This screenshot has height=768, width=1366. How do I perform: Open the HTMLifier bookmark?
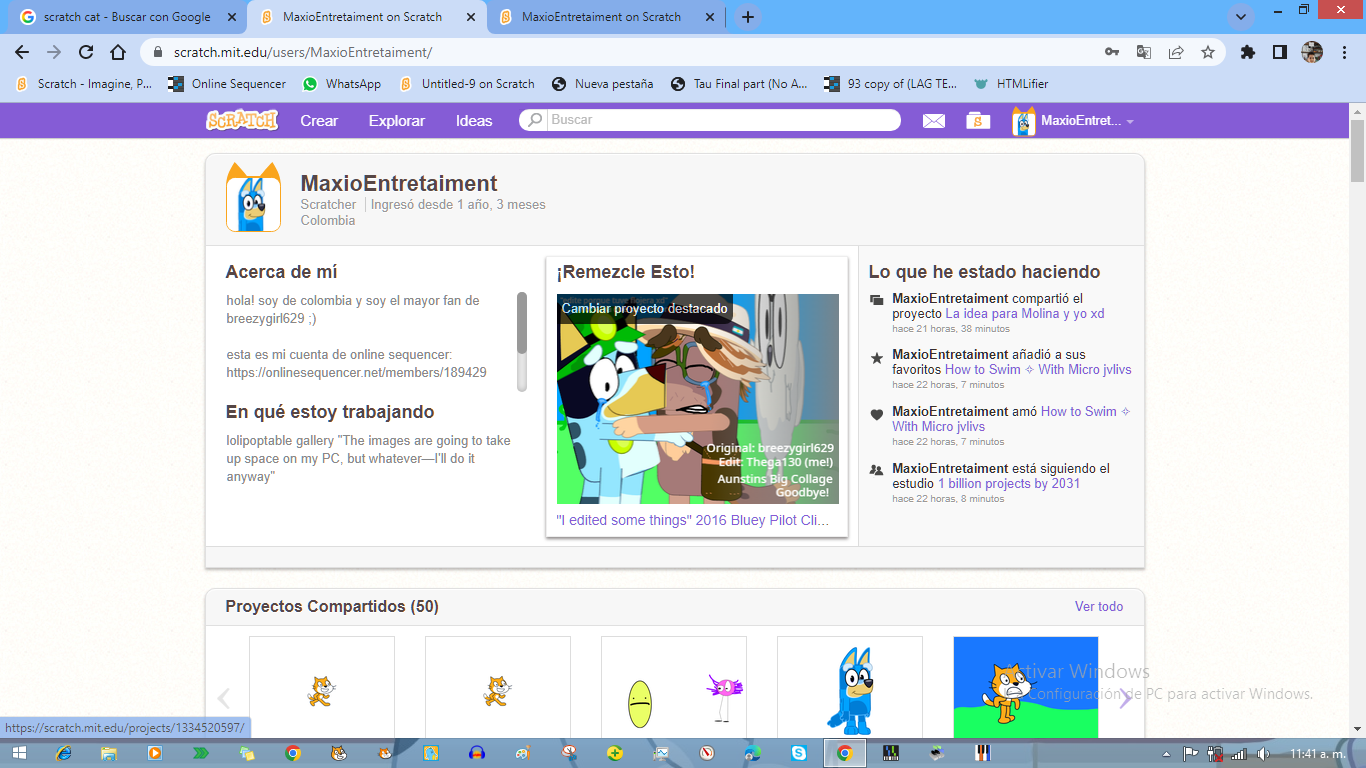(1010, 84)
